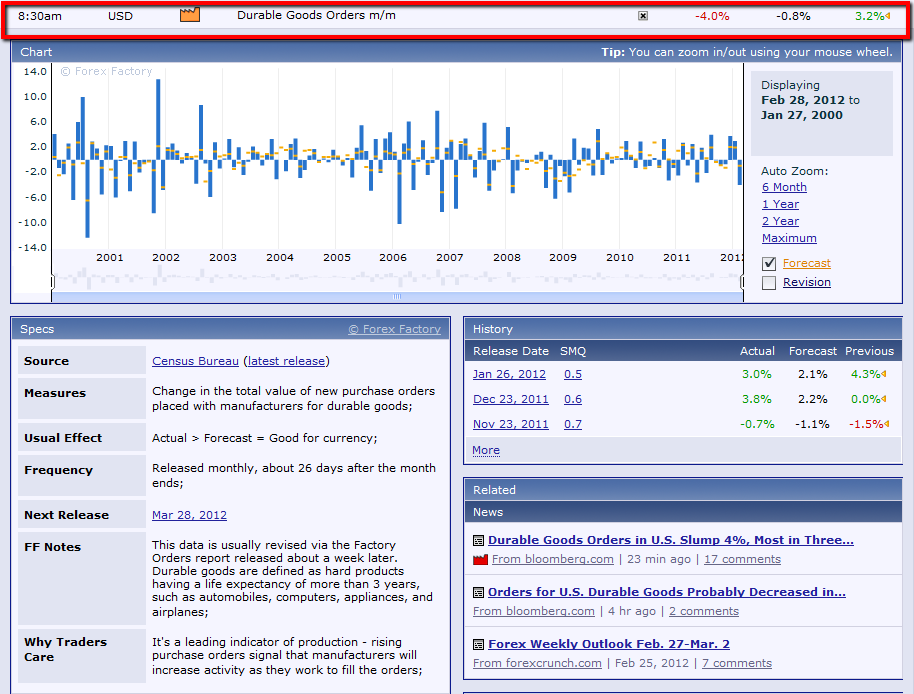Click the 3.2% previous value in the event row
Image resolution: width=914 pixels, height=694 pixels.
click(869, 16)
